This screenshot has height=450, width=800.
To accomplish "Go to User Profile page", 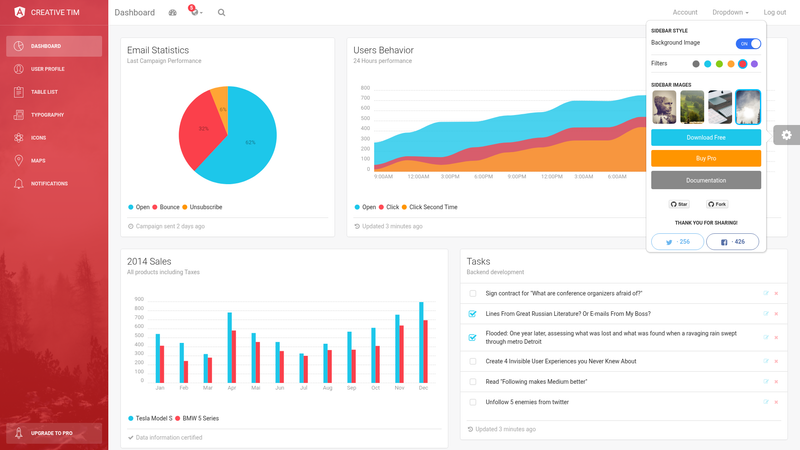I will pos(54,69).
